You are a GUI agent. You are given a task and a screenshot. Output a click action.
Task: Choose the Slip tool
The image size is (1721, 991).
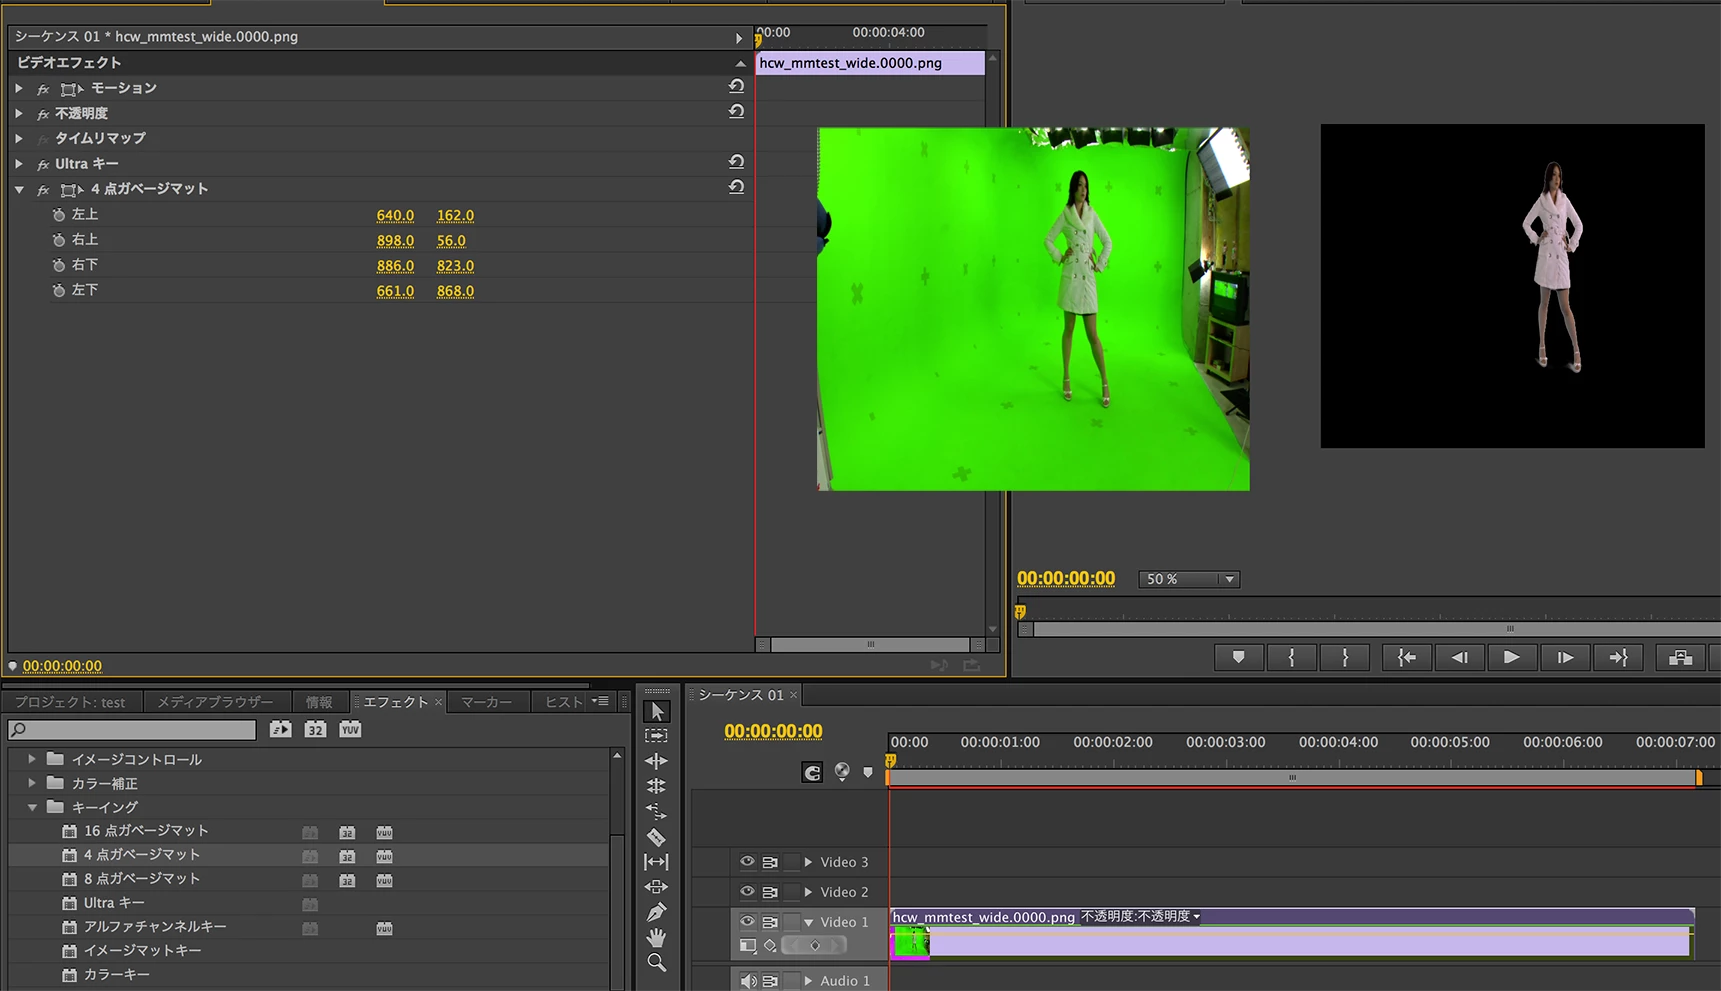[656, 862]
